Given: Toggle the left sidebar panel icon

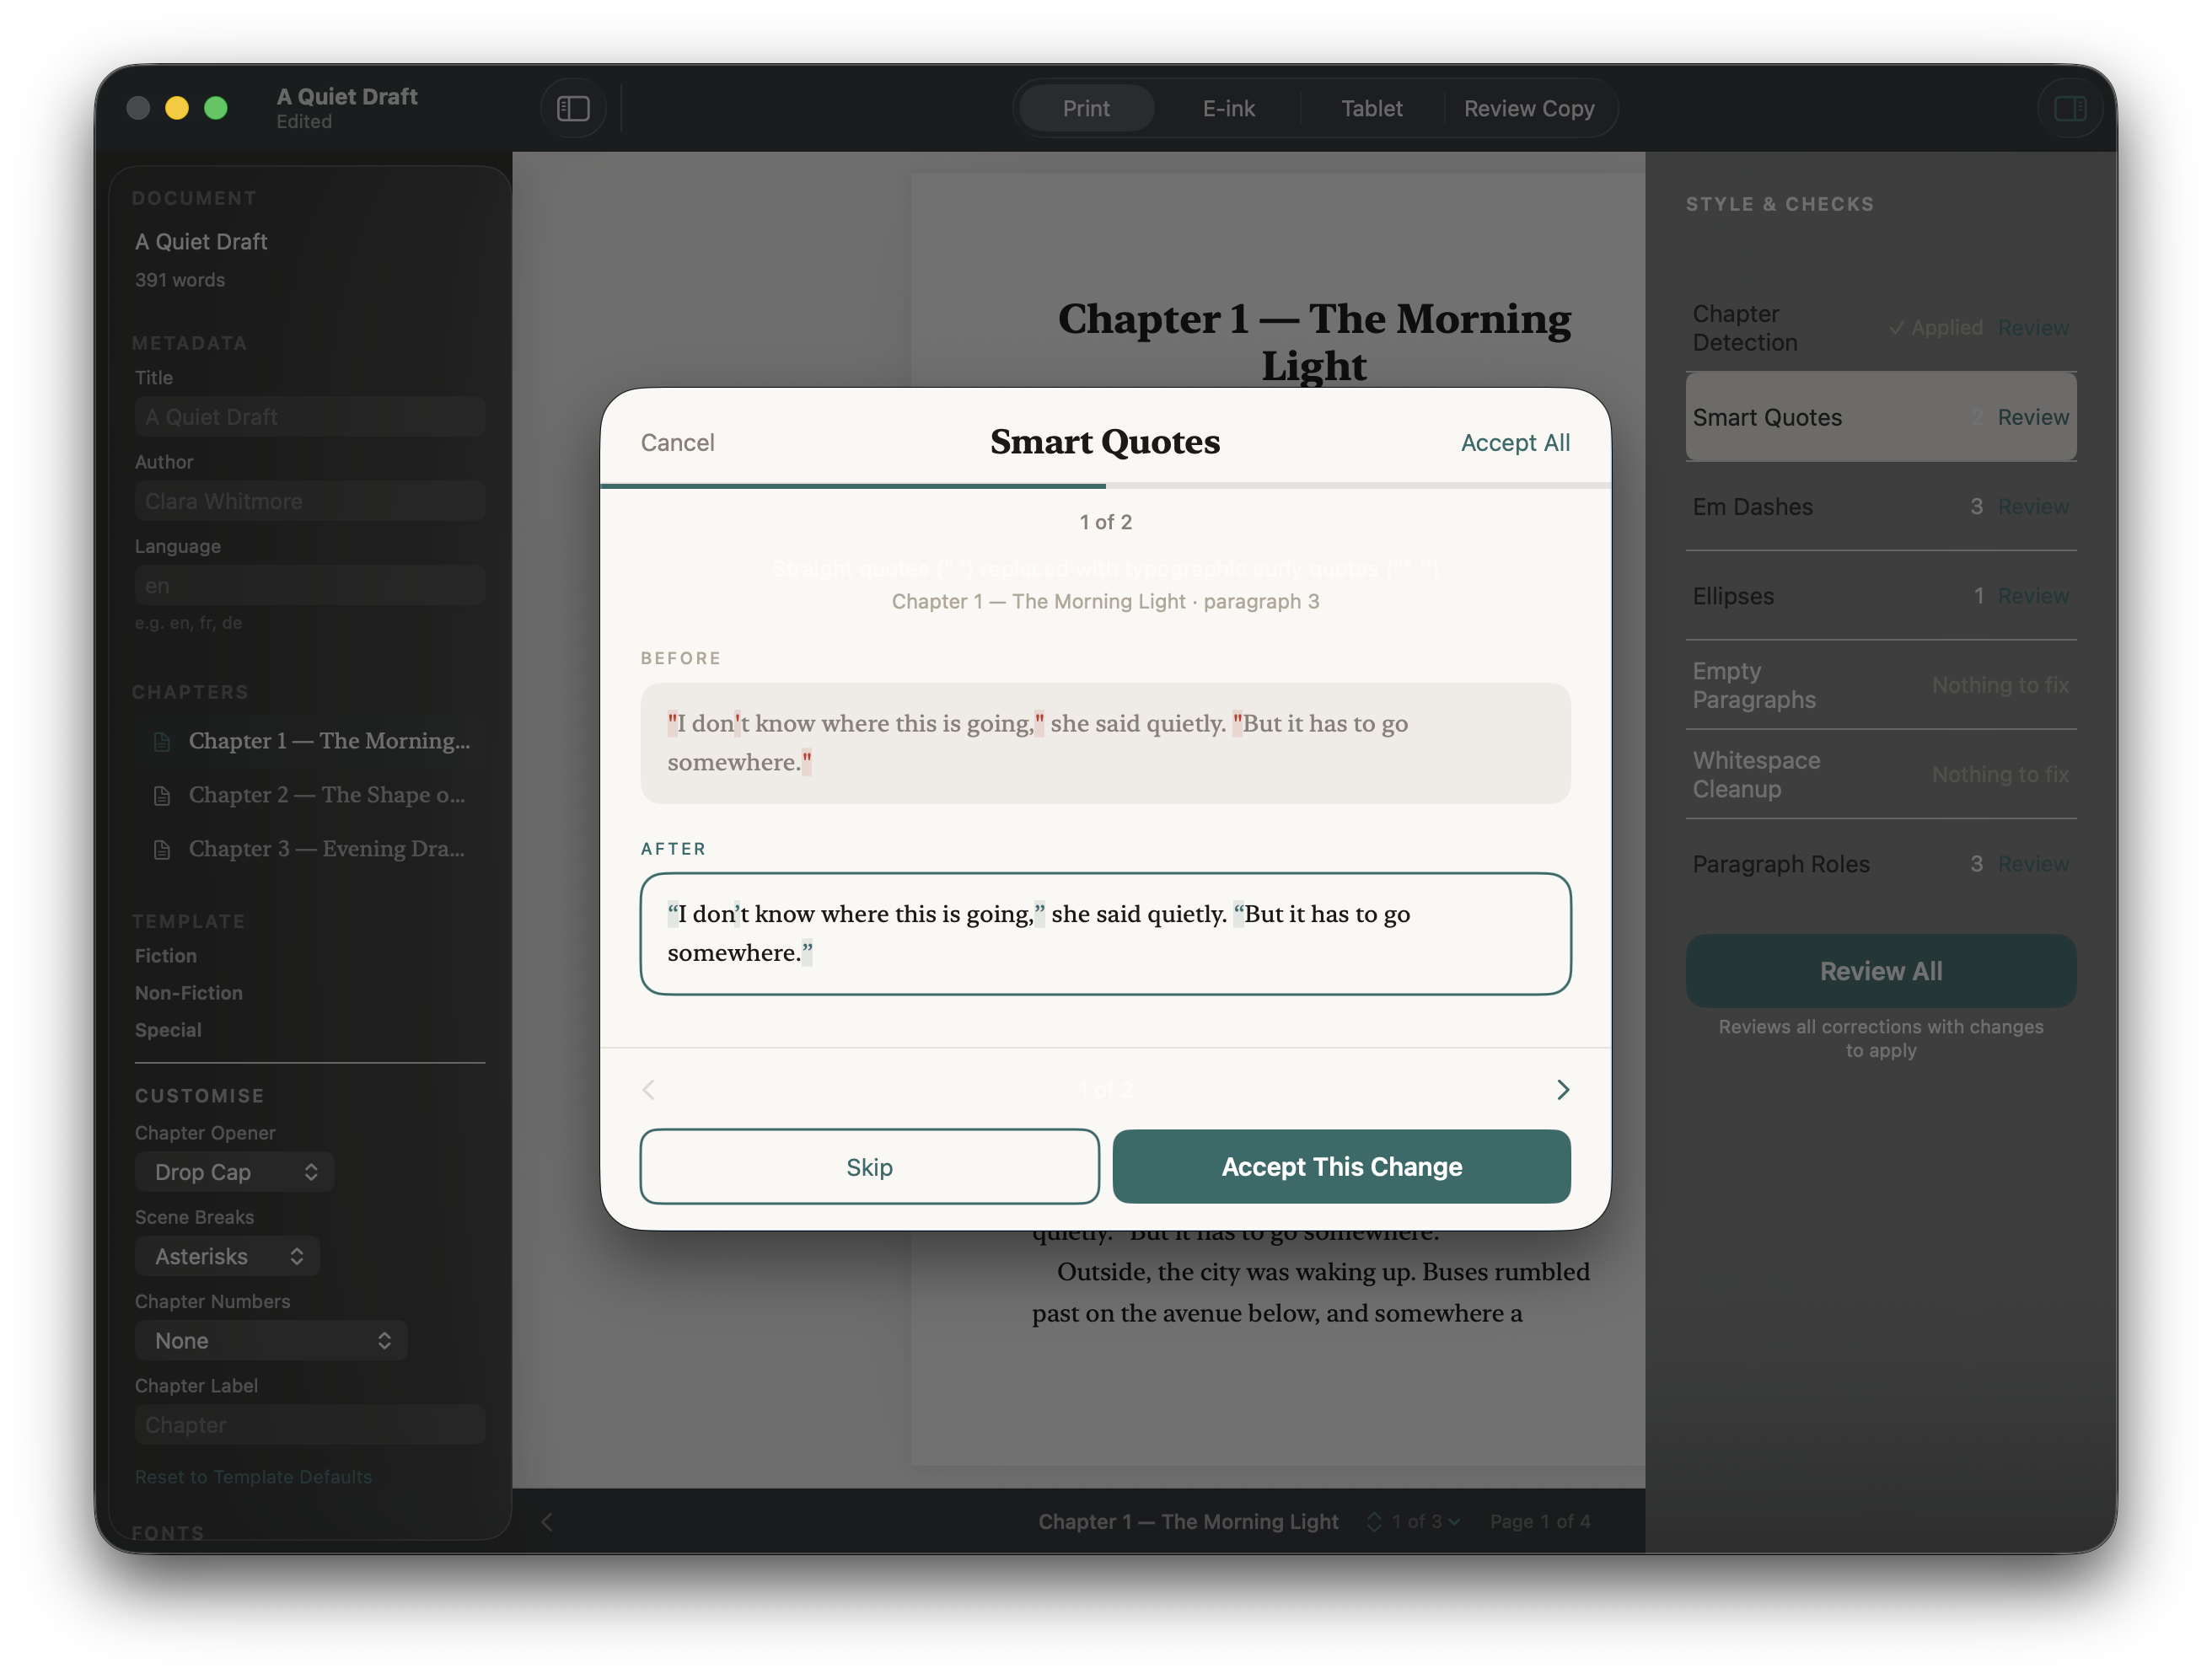Looking at the screenshot, I should pos(573,108).
